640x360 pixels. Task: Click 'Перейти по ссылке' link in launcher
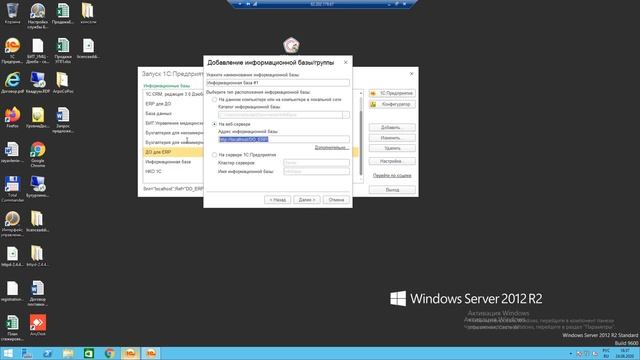click(392, 176)
